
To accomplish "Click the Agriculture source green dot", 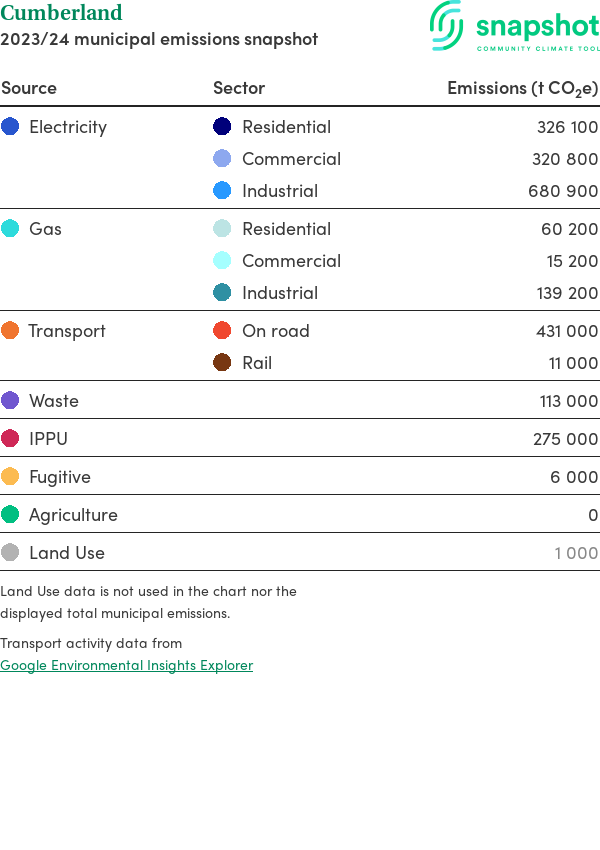I will [x=10, y=515].
